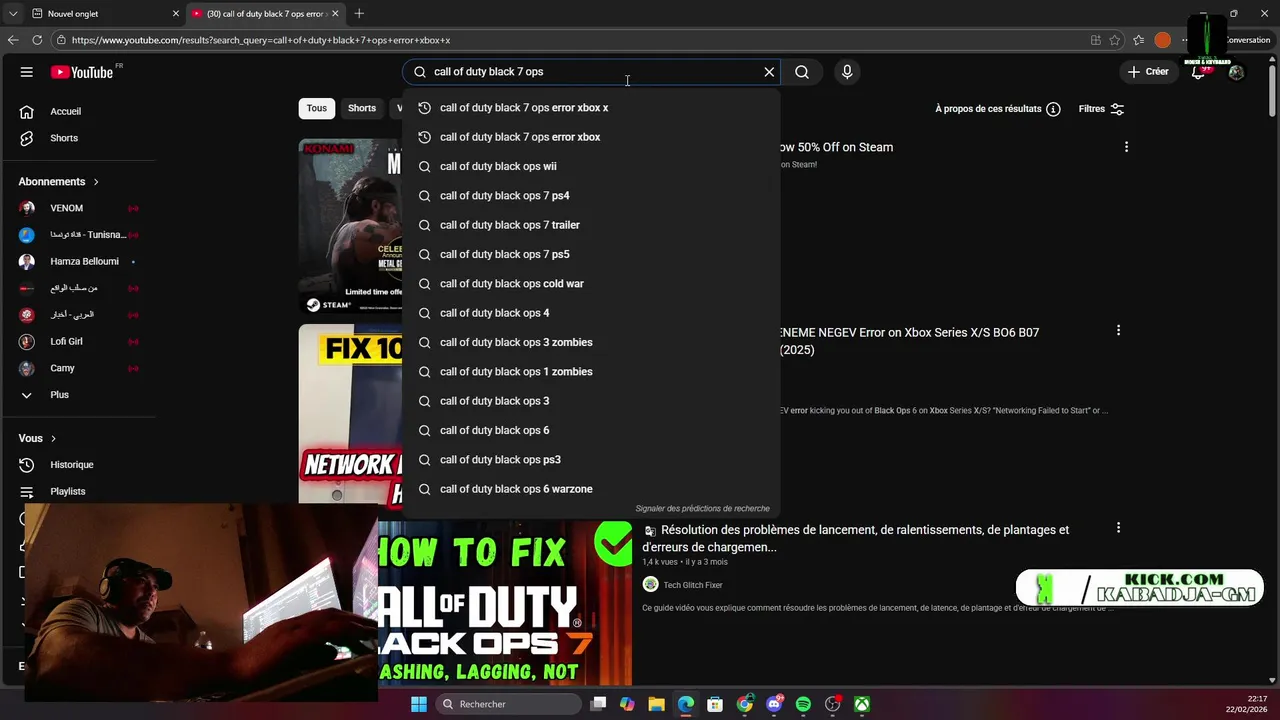
Task: Select the Tous filter chip
Action: coord(317,108)
